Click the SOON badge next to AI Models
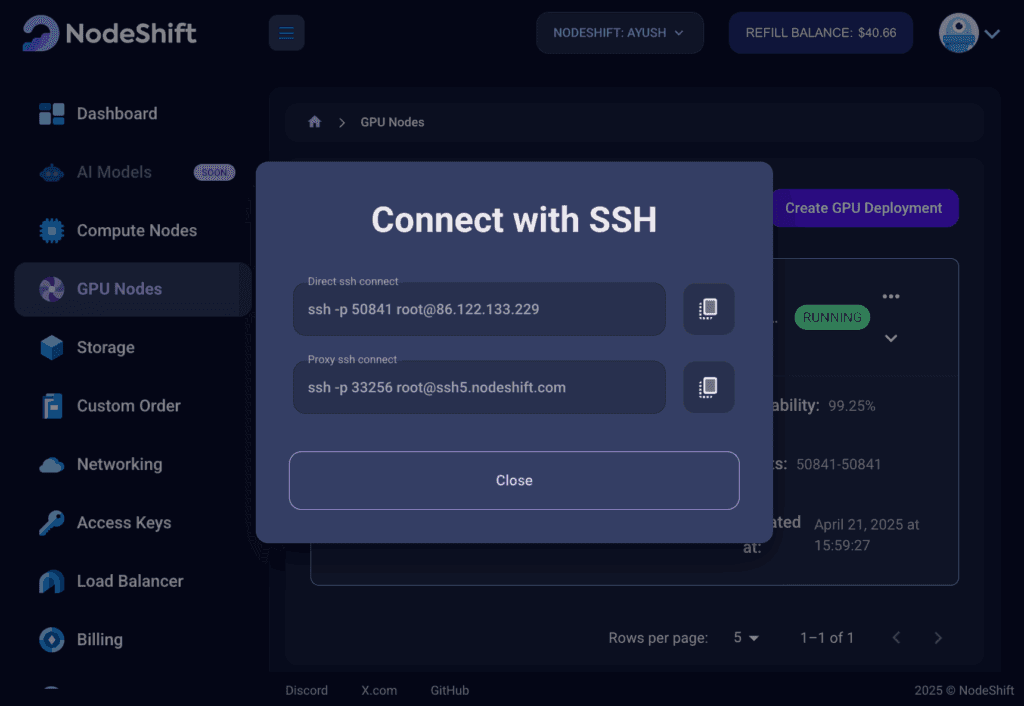This screenshot has height=706, width=1024. [x=214, y=172]
